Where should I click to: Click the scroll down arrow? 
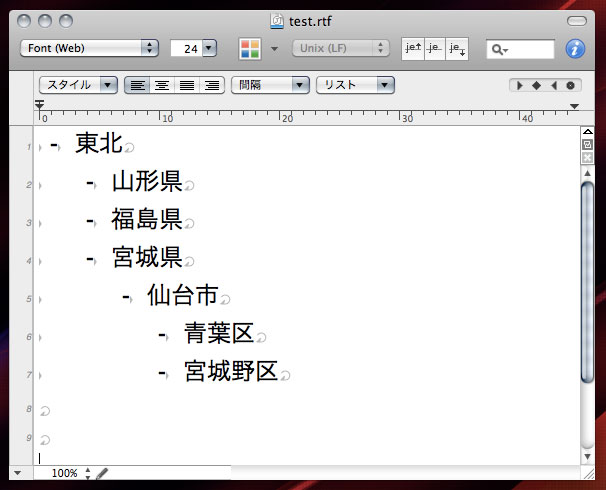pos(587,456)
